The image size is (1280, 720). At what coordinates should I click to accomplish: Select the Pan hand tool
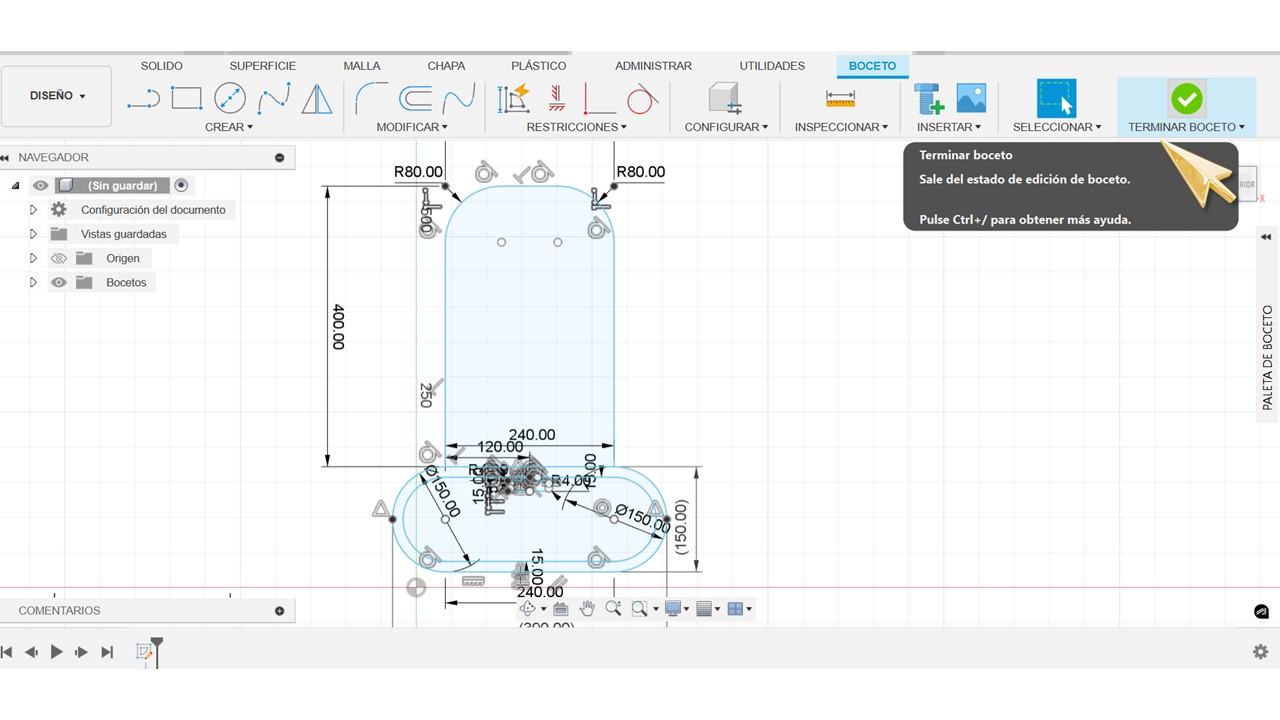pos(587,609)
